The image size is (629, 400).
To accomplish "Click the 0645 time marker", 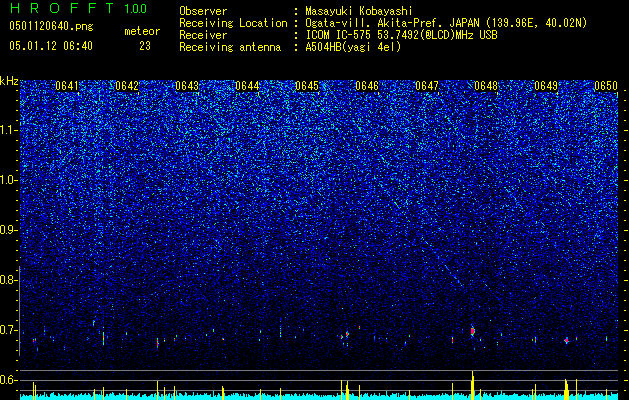I will click(307, 86).
